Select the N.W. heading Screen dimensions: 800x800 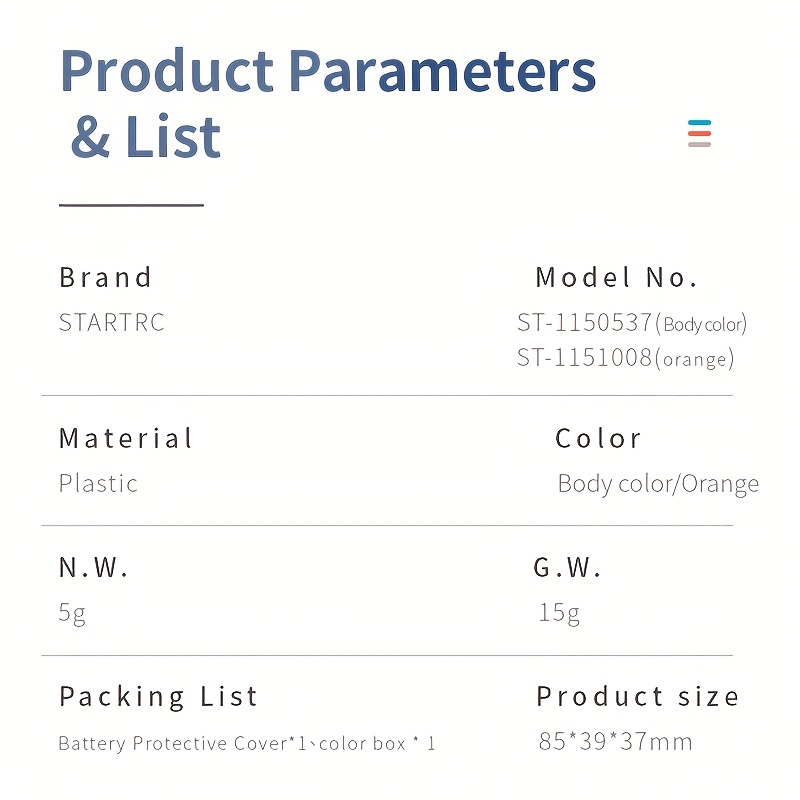[93, 567]
